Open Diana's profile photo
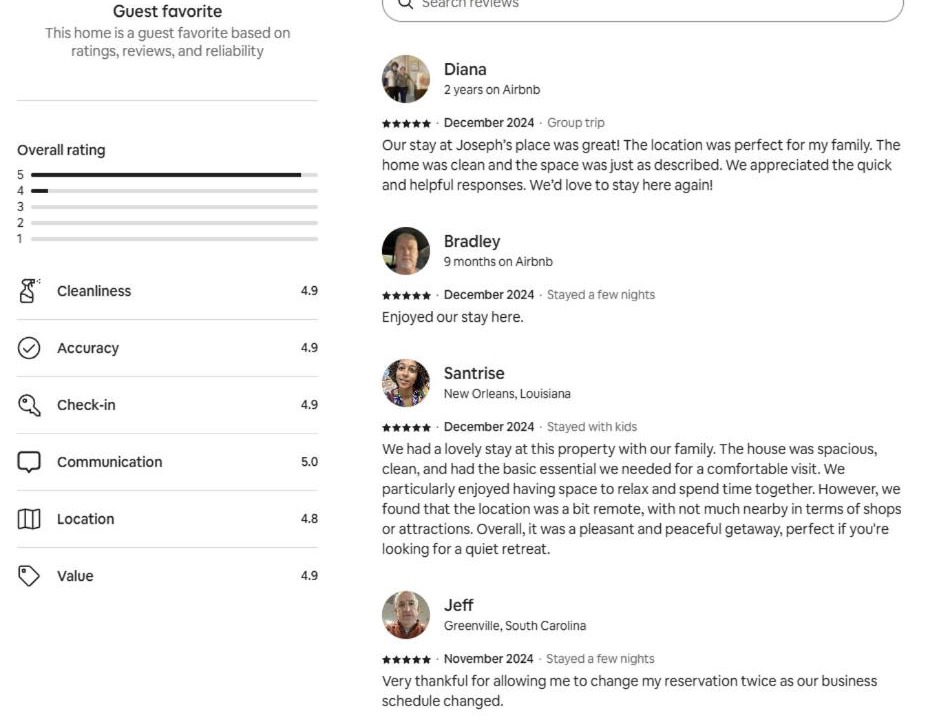Screen dimensions: 939x720 (x=406, y=79)
